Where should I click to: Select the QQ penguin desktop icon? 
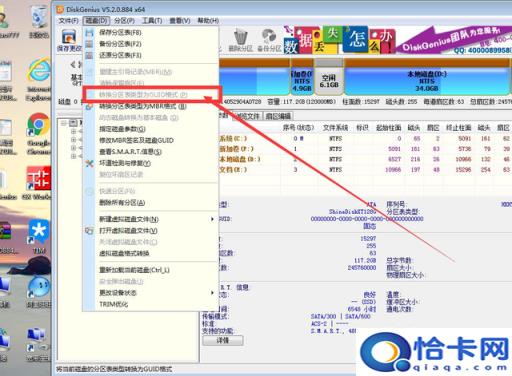click(x=39, y=291)
